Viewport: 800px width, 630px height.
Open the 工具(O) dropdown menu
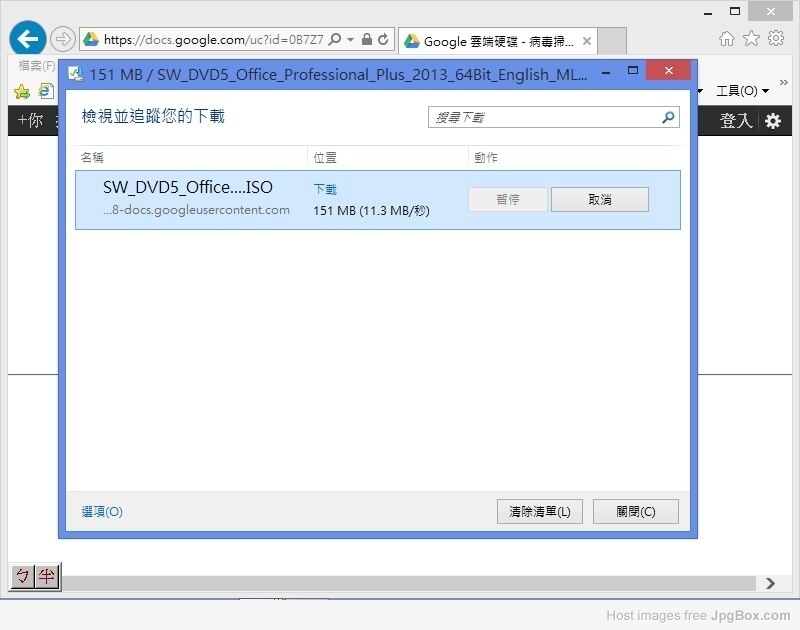click(742, 91)
